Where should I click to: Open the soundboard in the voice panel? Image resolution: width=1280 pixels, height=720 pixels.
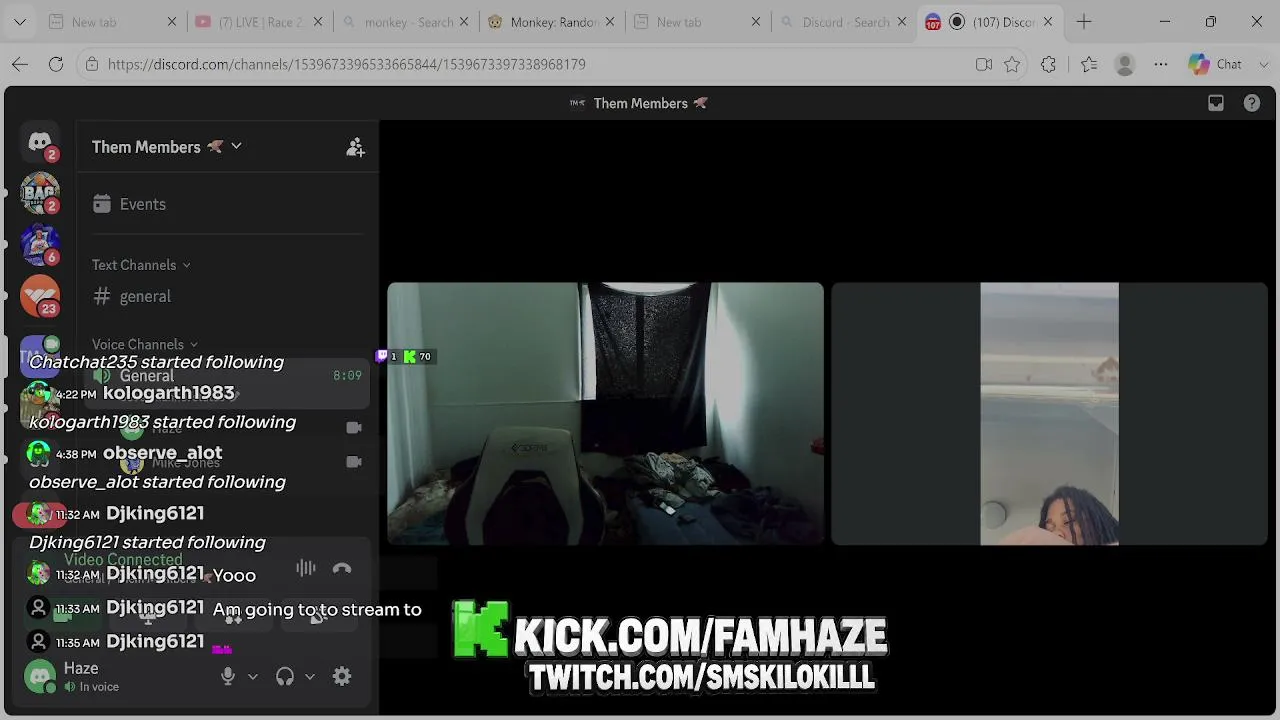pos(319,616)
